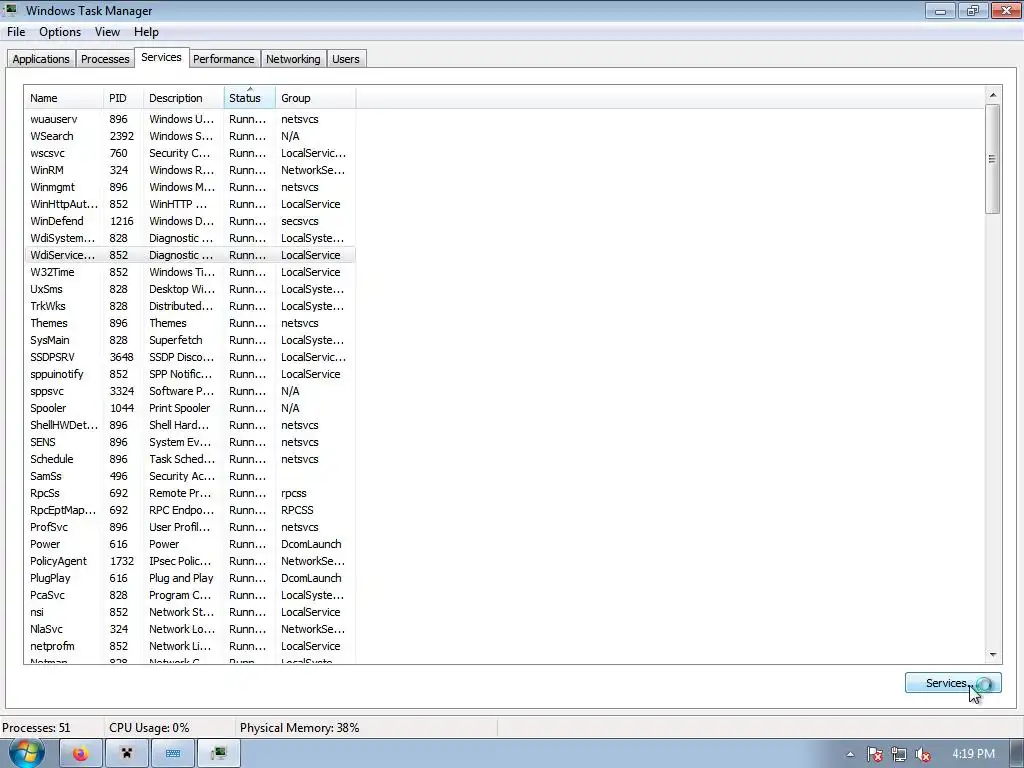This screenshot has width=1024, height=768.
Task: Select the WSearch service row
Action: (x=190, y=136)
